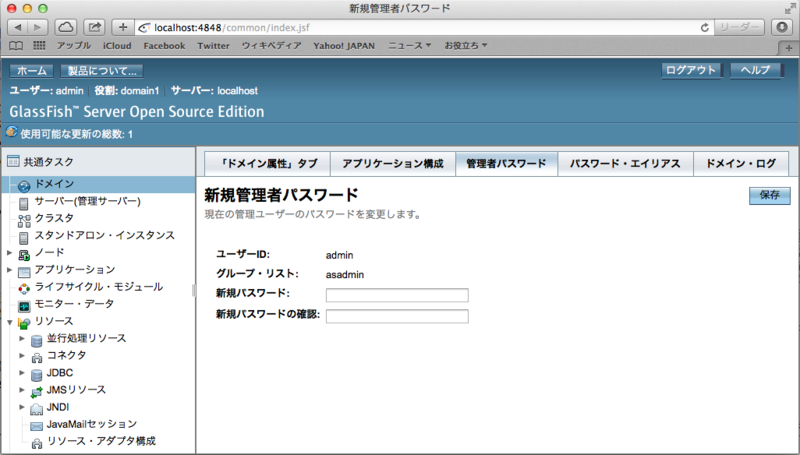Click the 新規パスワード input field
This screenshot has width=800, height=455.
coord(397,295)
